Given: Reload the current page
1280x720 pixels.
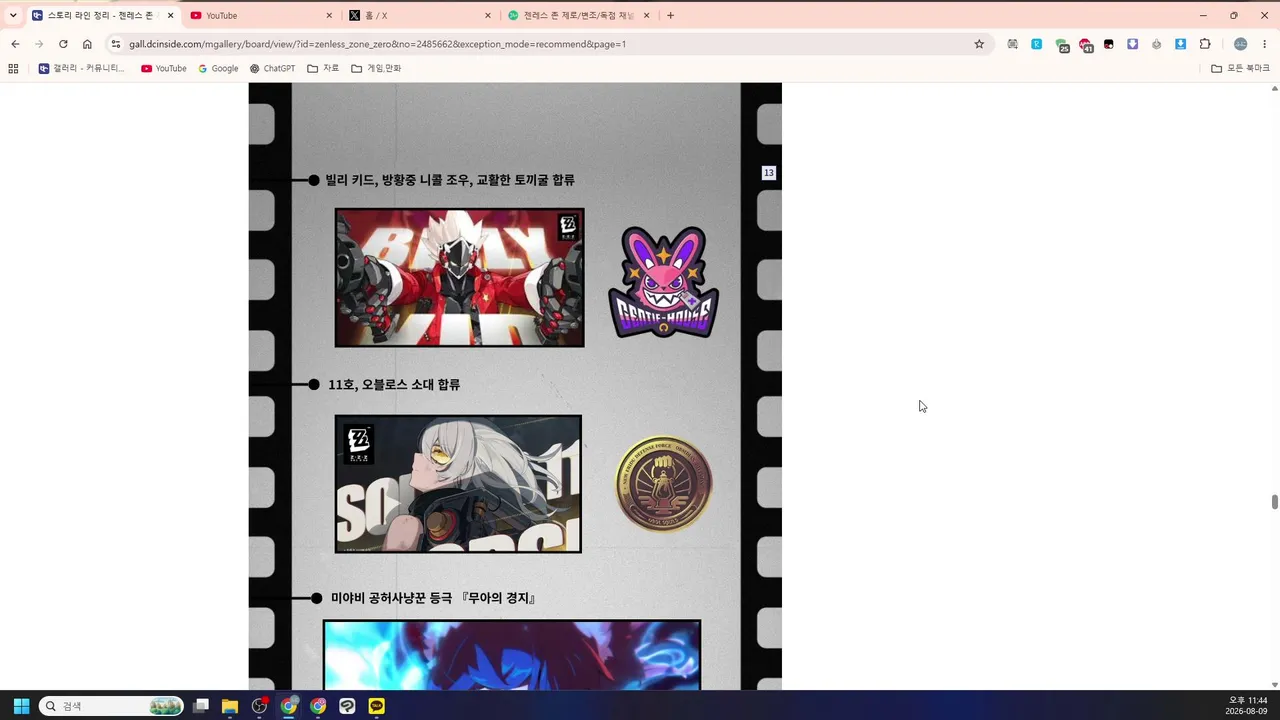Looking at the screenshot, I should tap(63, 44).
